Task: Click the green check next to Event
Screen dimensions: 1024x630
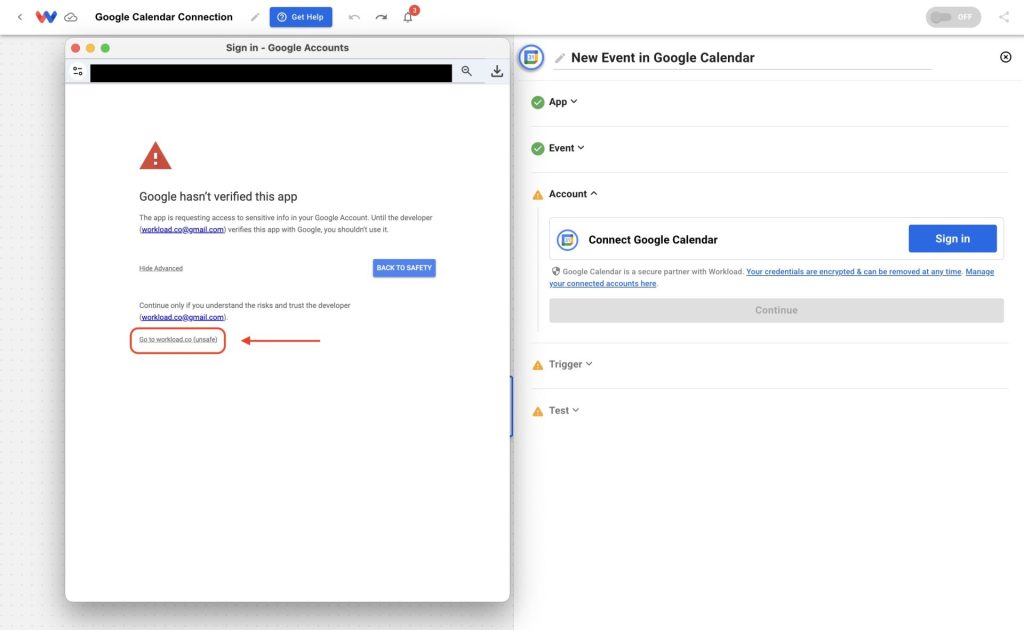Action: tap(537, 149)
